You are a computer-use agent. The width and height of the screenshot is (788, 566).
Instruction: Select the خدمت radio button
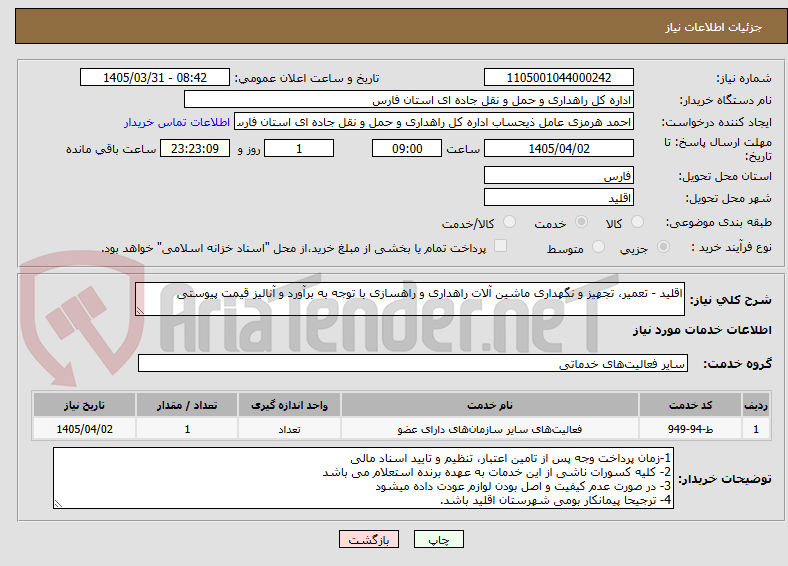pyautogui.click(x=581, y=222)
